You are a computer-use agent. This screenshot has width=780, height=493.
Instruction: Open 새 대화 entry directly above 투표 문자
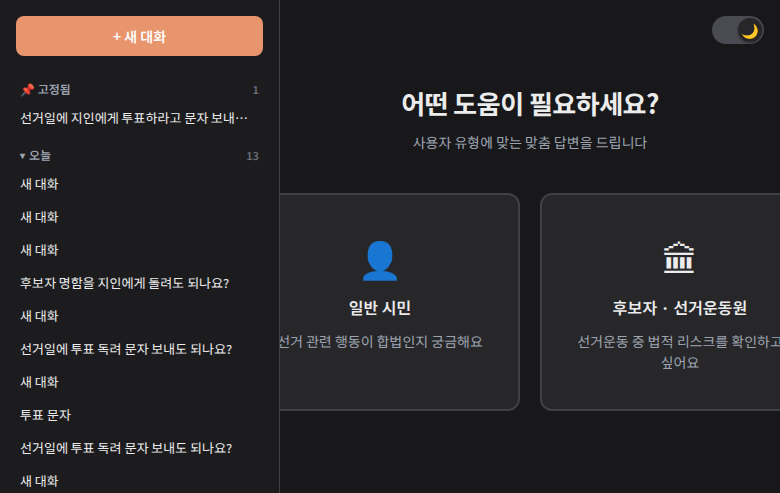(39, 382)
